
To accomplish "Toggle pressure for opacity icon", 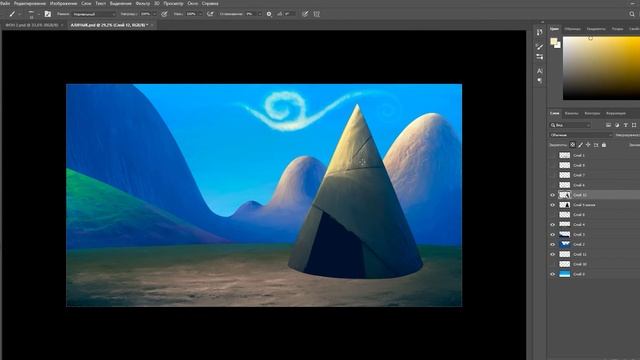I will (164, 14).
